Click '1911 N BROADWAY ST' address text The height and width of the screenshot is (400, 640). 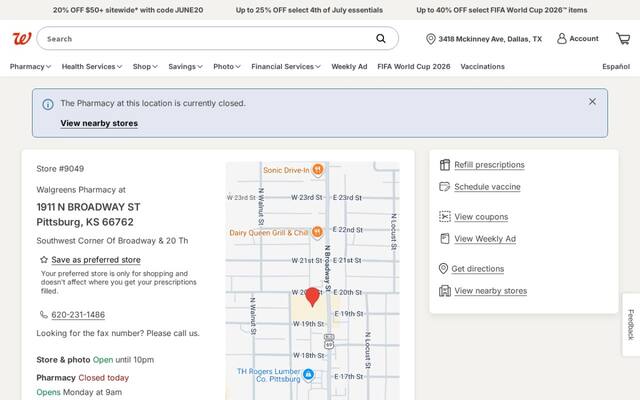click(x=88, y=207)
